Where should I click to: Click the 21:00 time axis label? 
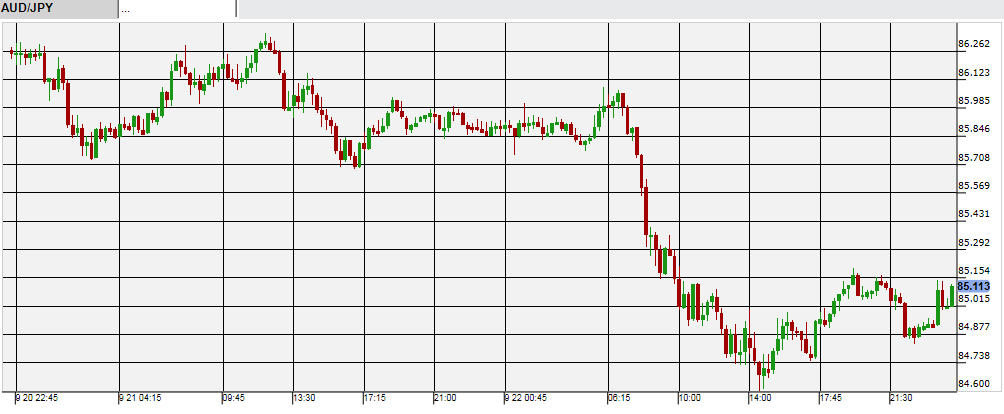point(445,398)
